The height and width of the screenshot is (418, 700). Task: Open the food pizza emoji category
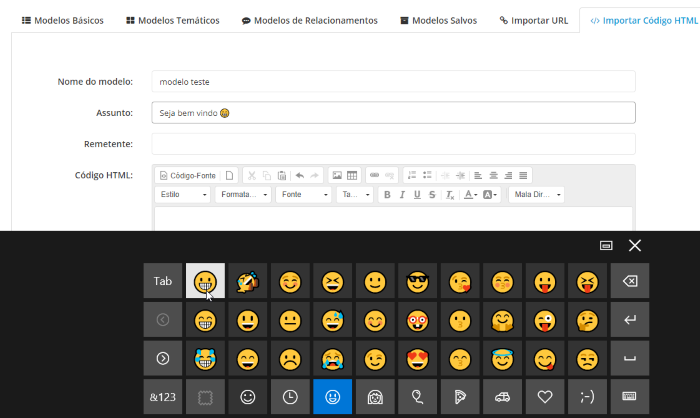460,397
